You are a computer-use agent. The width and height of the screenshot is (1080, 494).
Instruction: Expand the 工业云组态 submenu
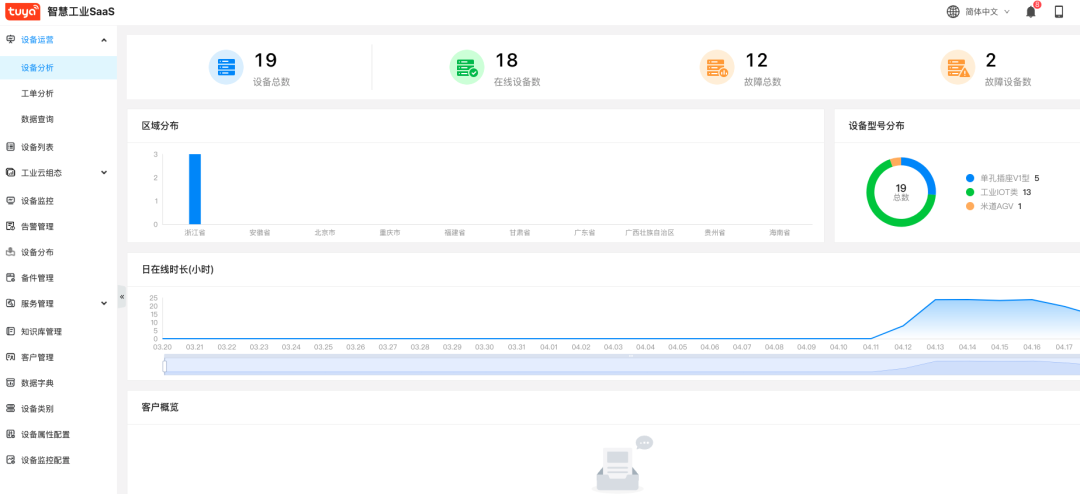[104, 173]
